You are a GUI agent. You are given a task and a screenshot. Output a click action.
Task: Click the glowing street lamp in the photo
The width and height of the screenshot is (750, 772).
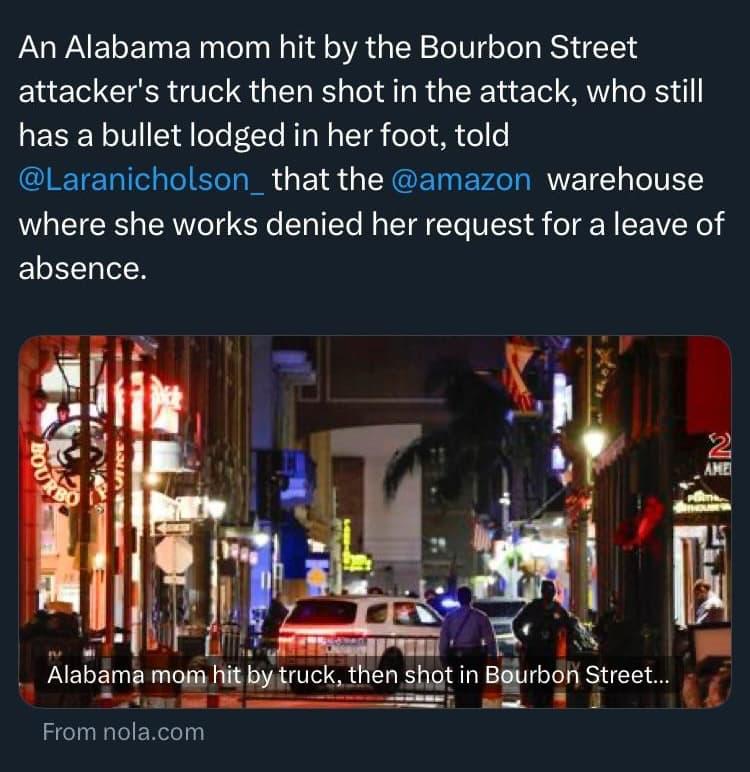pos(593,441)
